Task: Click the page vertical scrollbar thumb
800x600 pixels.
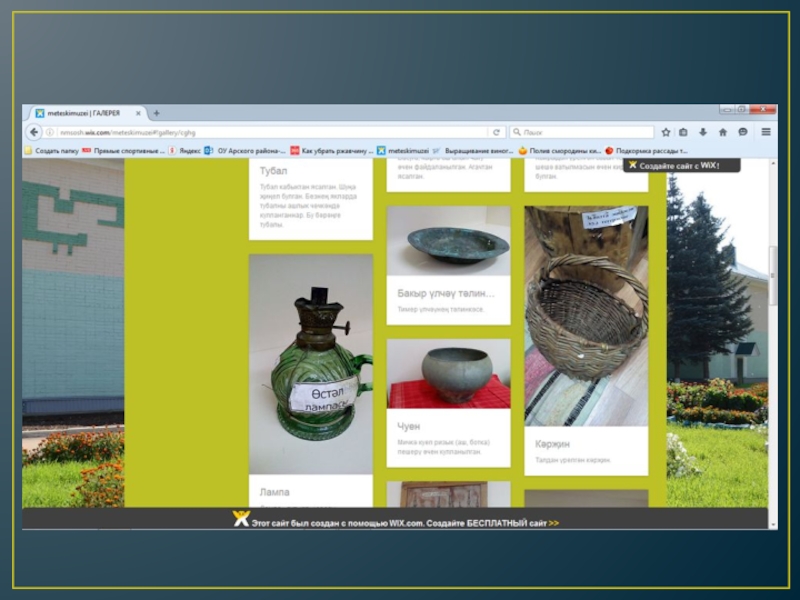Action: [772, 276]
